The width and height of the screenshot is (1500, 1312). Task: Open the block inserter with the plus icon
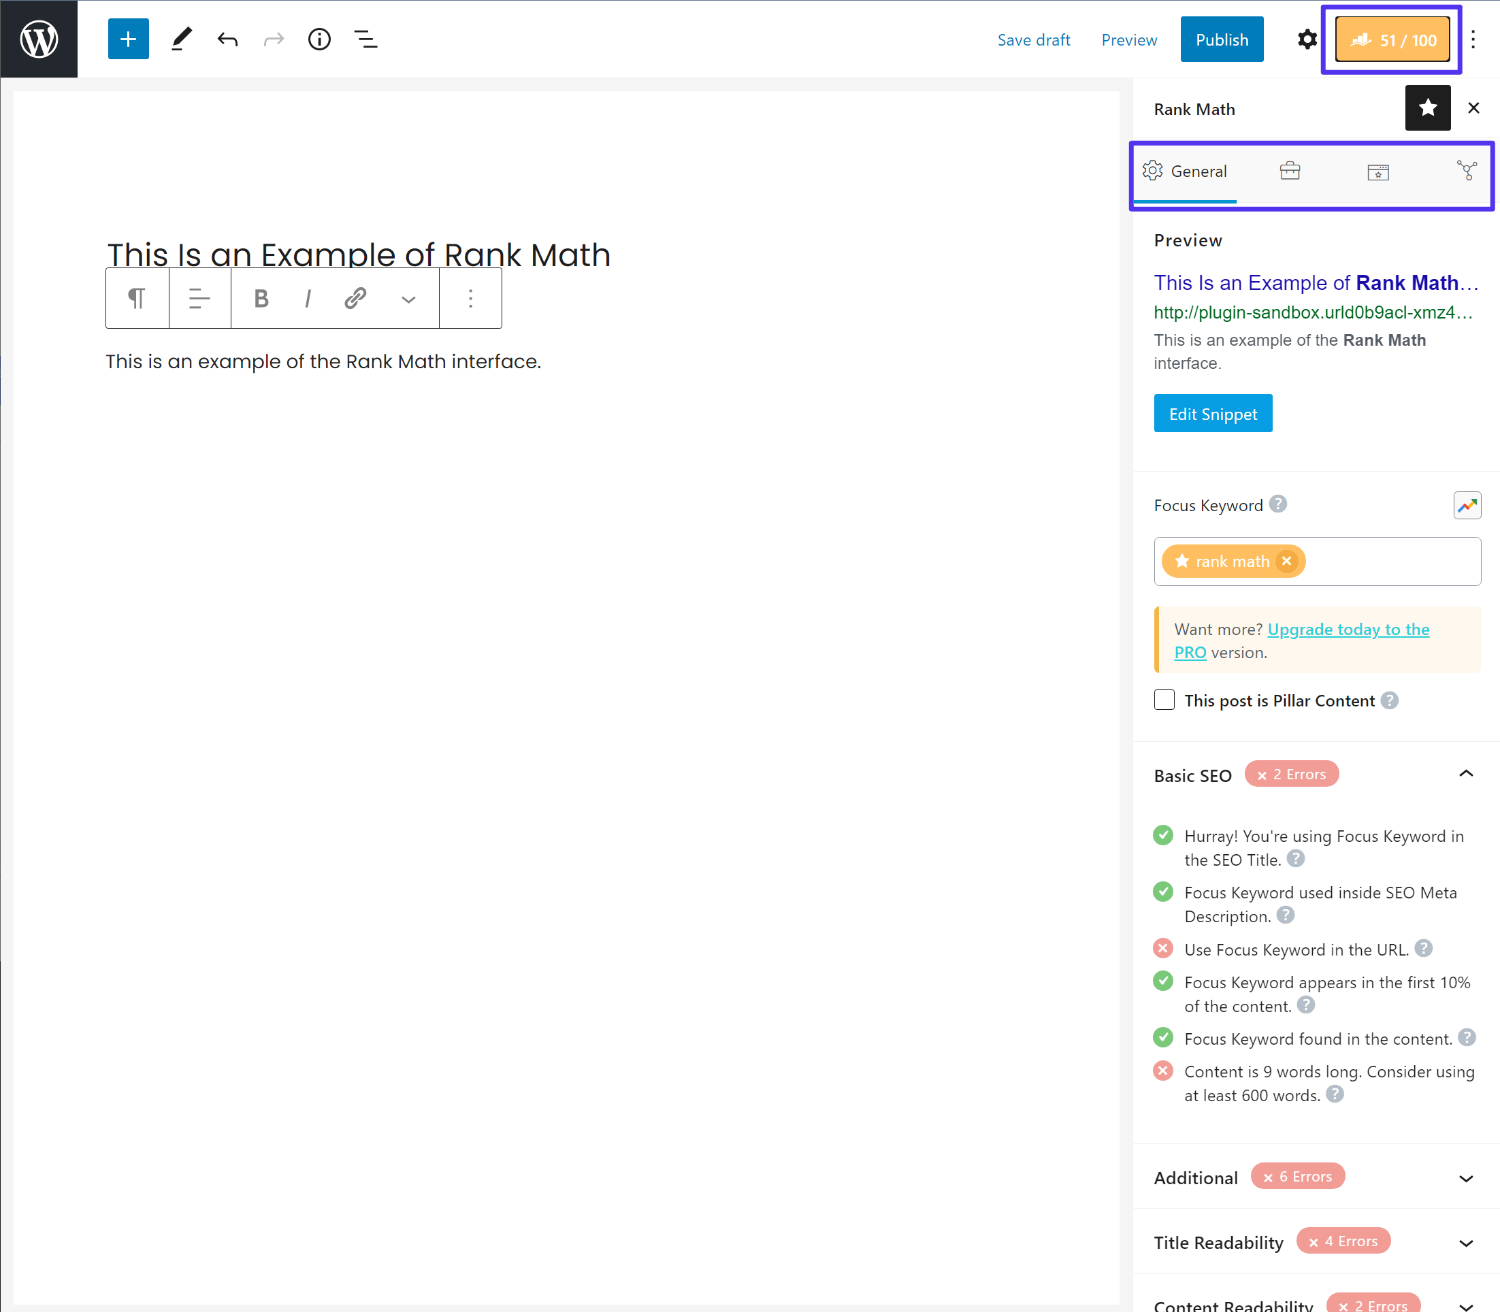(x=128, y=38)
